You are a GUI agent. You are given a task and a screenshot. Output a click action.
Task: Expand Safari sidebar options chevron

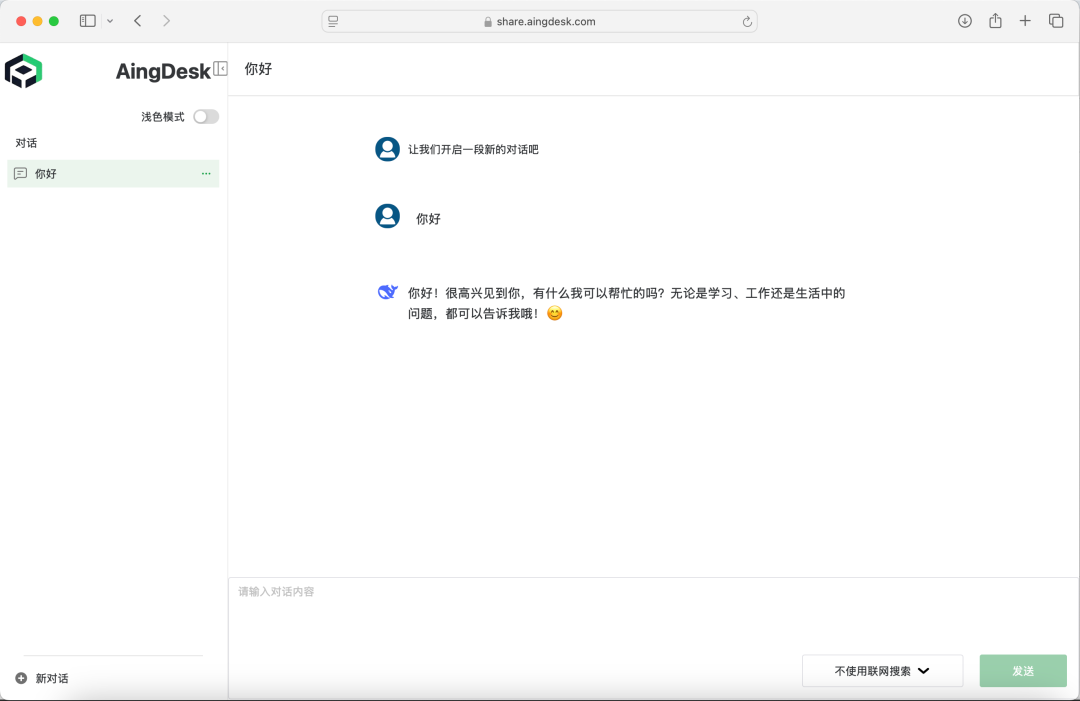[110, 21]
